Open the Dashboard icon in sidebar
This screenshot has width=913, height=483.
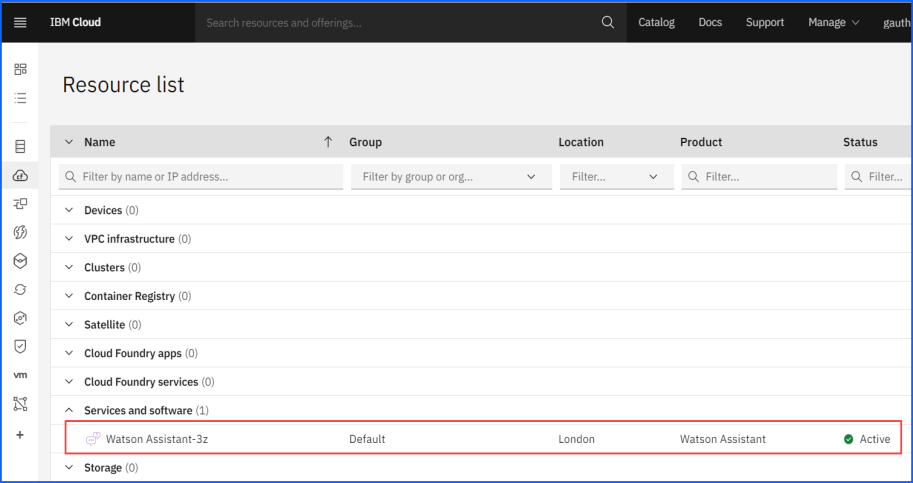coord(20,70)
